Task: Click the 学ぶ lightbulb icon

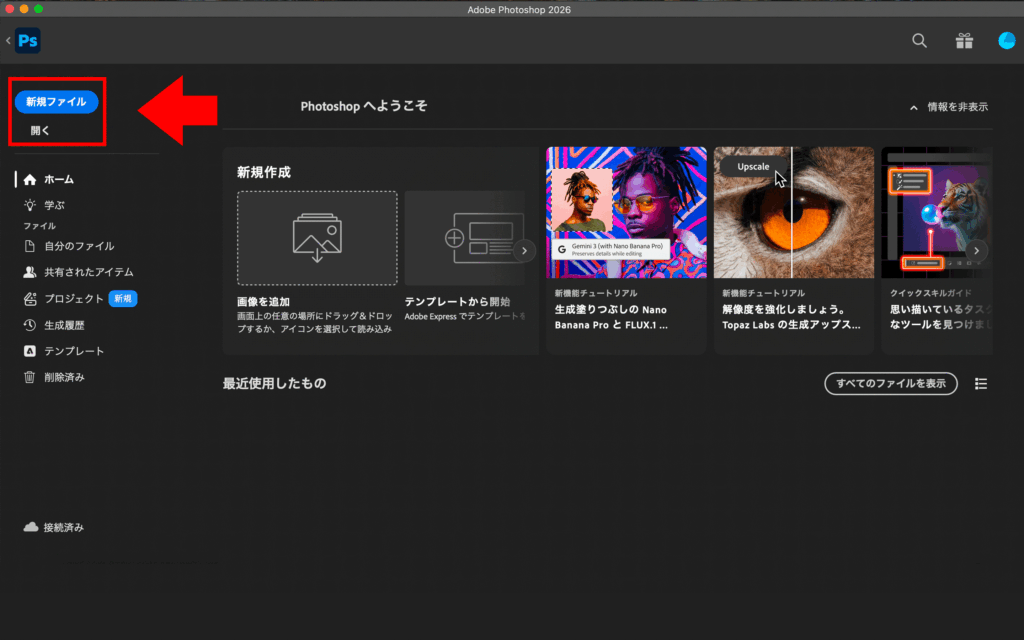Action: pyautogui.click(x=30, y=205)
